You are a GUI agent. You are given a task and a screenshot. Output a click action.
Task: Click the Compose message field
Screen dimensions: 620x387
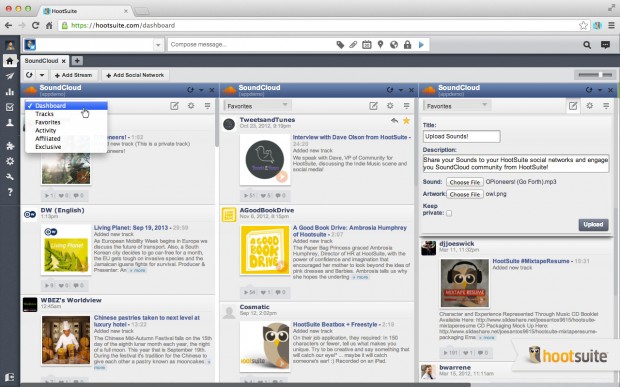click(x=252, y=45)
